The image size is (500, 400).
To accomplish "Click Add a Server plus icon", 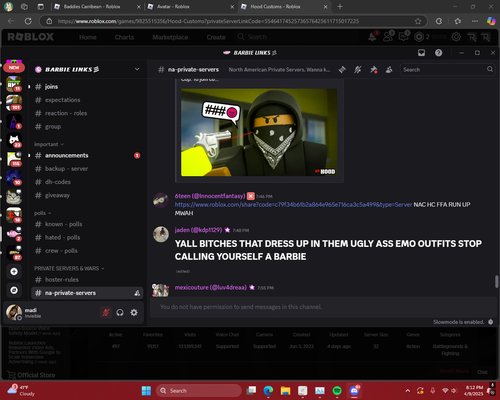I will (14, 272).
